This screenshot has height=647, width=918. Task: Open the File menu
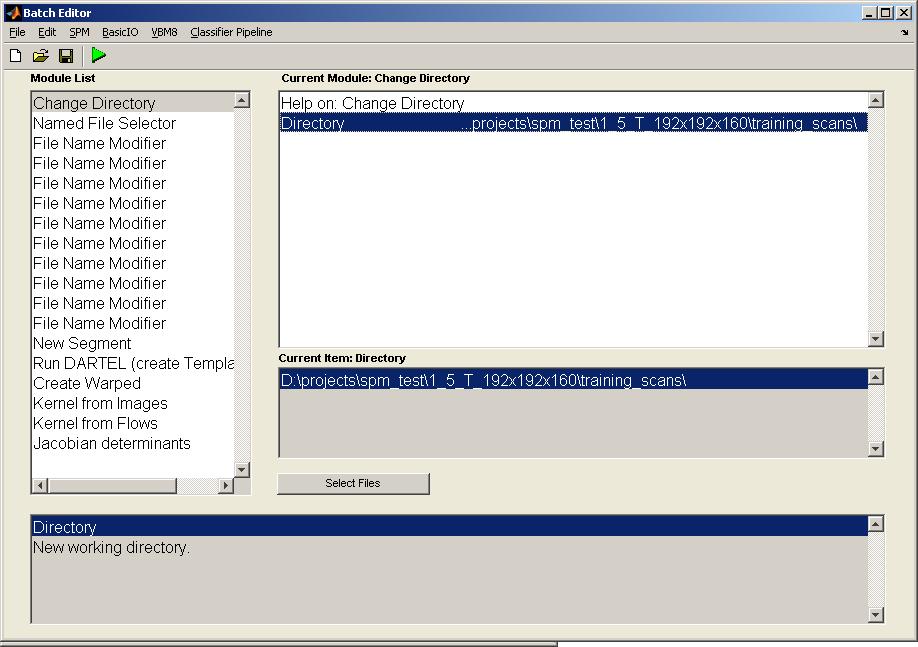pos(17,32)
